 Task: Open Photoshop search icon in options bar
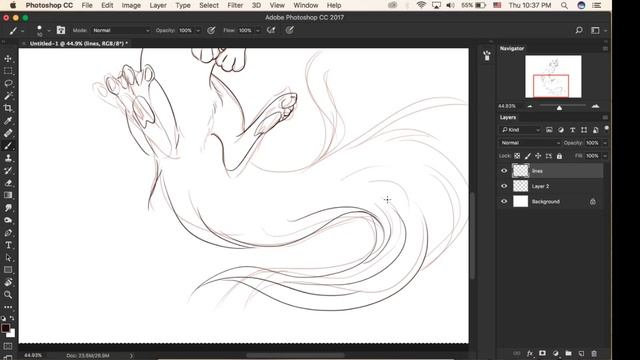[579, 30]
